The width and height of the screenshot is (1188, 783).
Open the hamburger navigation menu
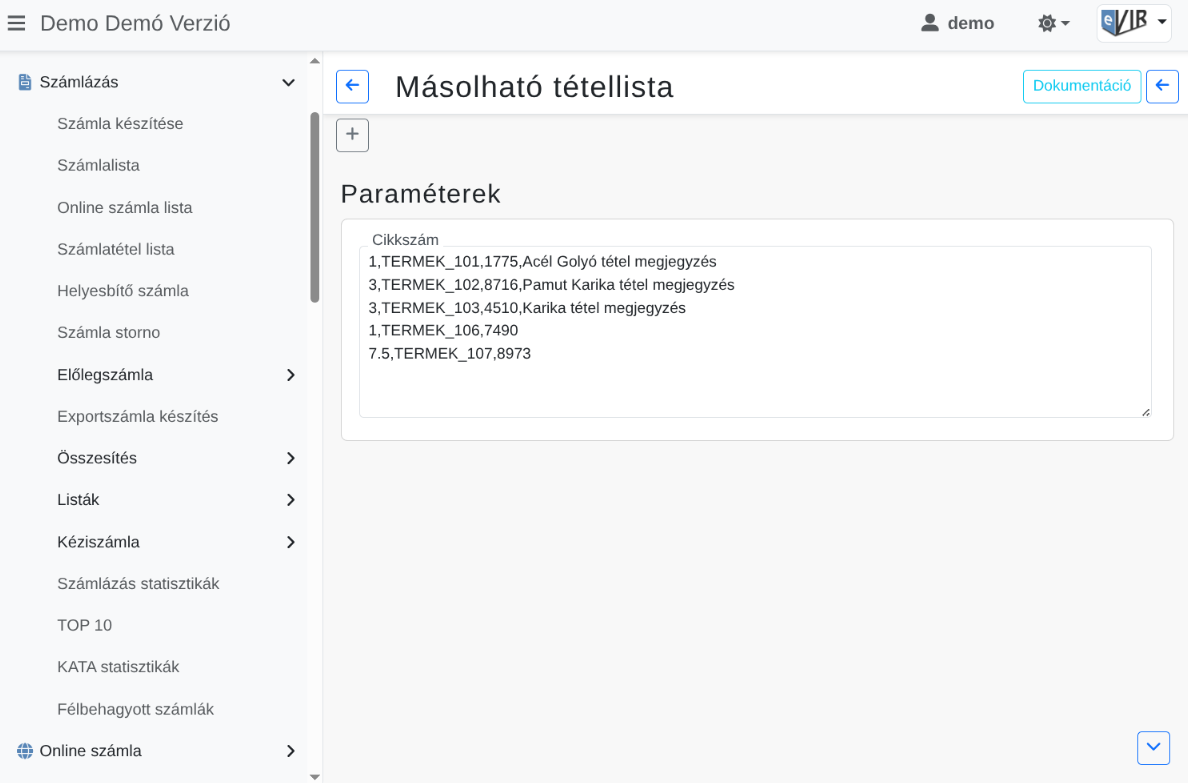click(x=16, y=23)
